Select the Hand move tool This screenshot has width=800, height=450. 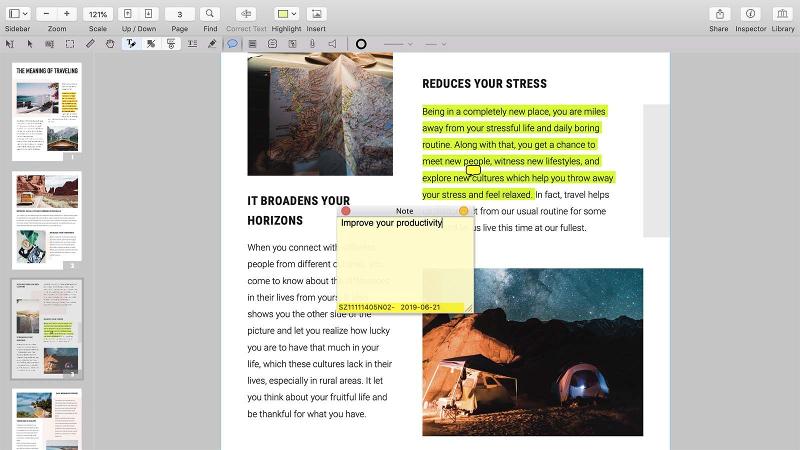click(110, 44)
